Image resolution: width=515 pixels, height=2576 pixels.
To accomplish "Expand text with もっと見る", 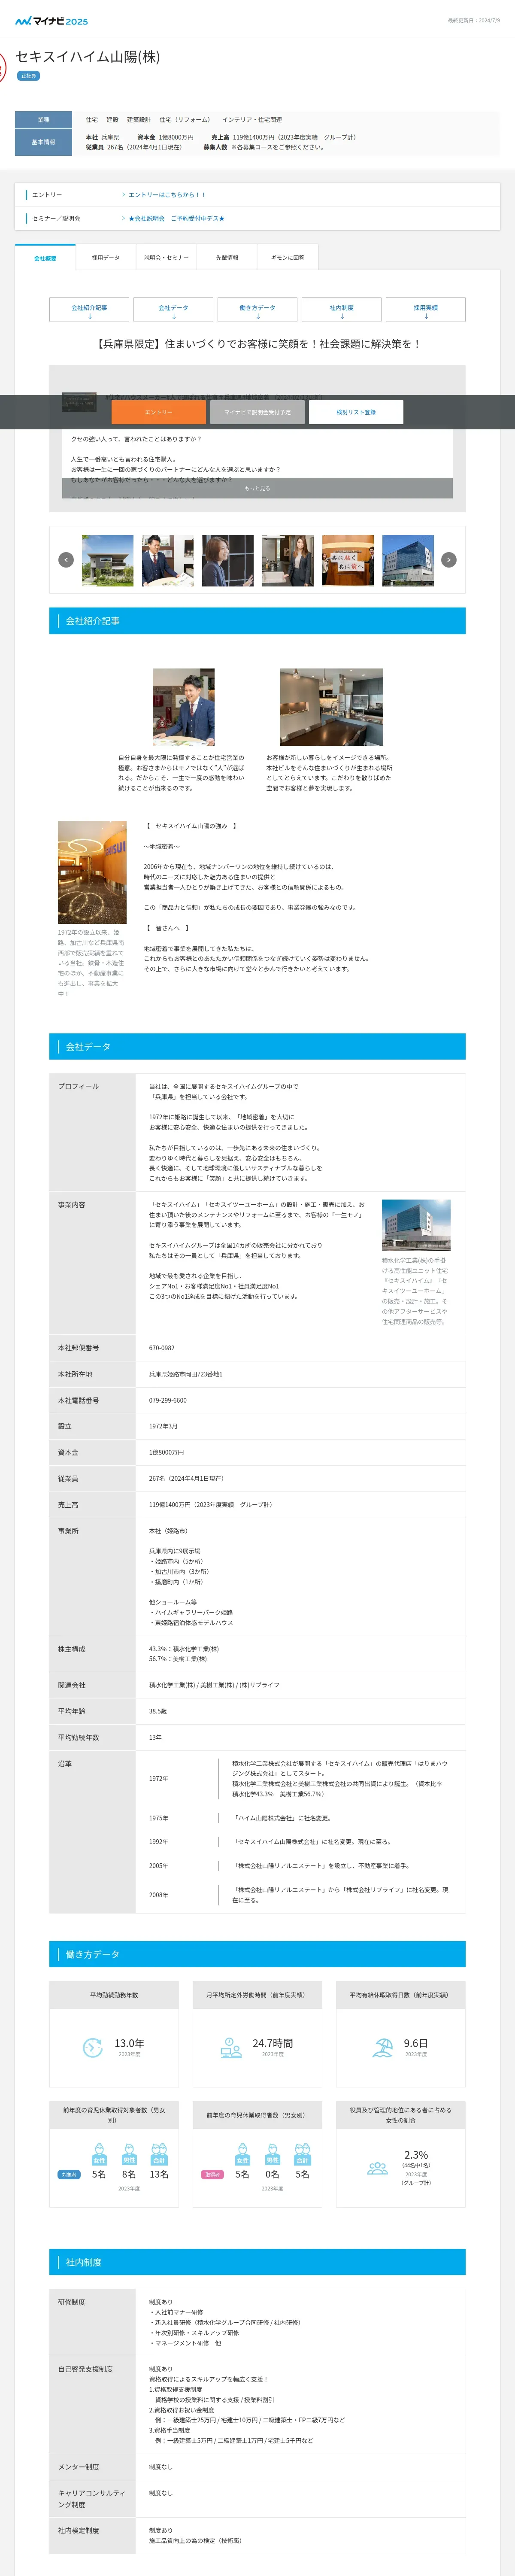I will point(257,488).
